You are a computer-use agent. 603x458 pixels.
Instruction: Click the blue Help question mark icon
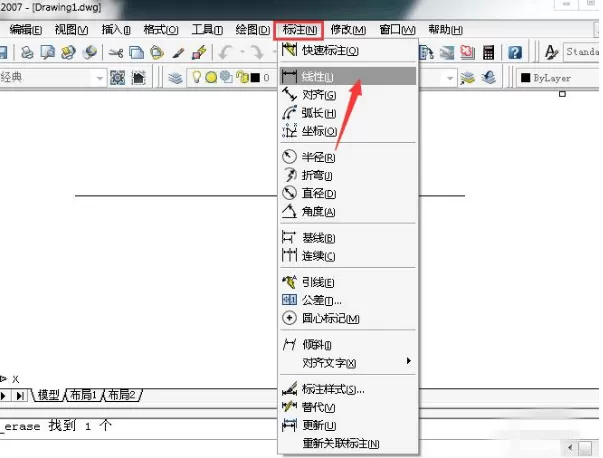(x=515, y=52)
